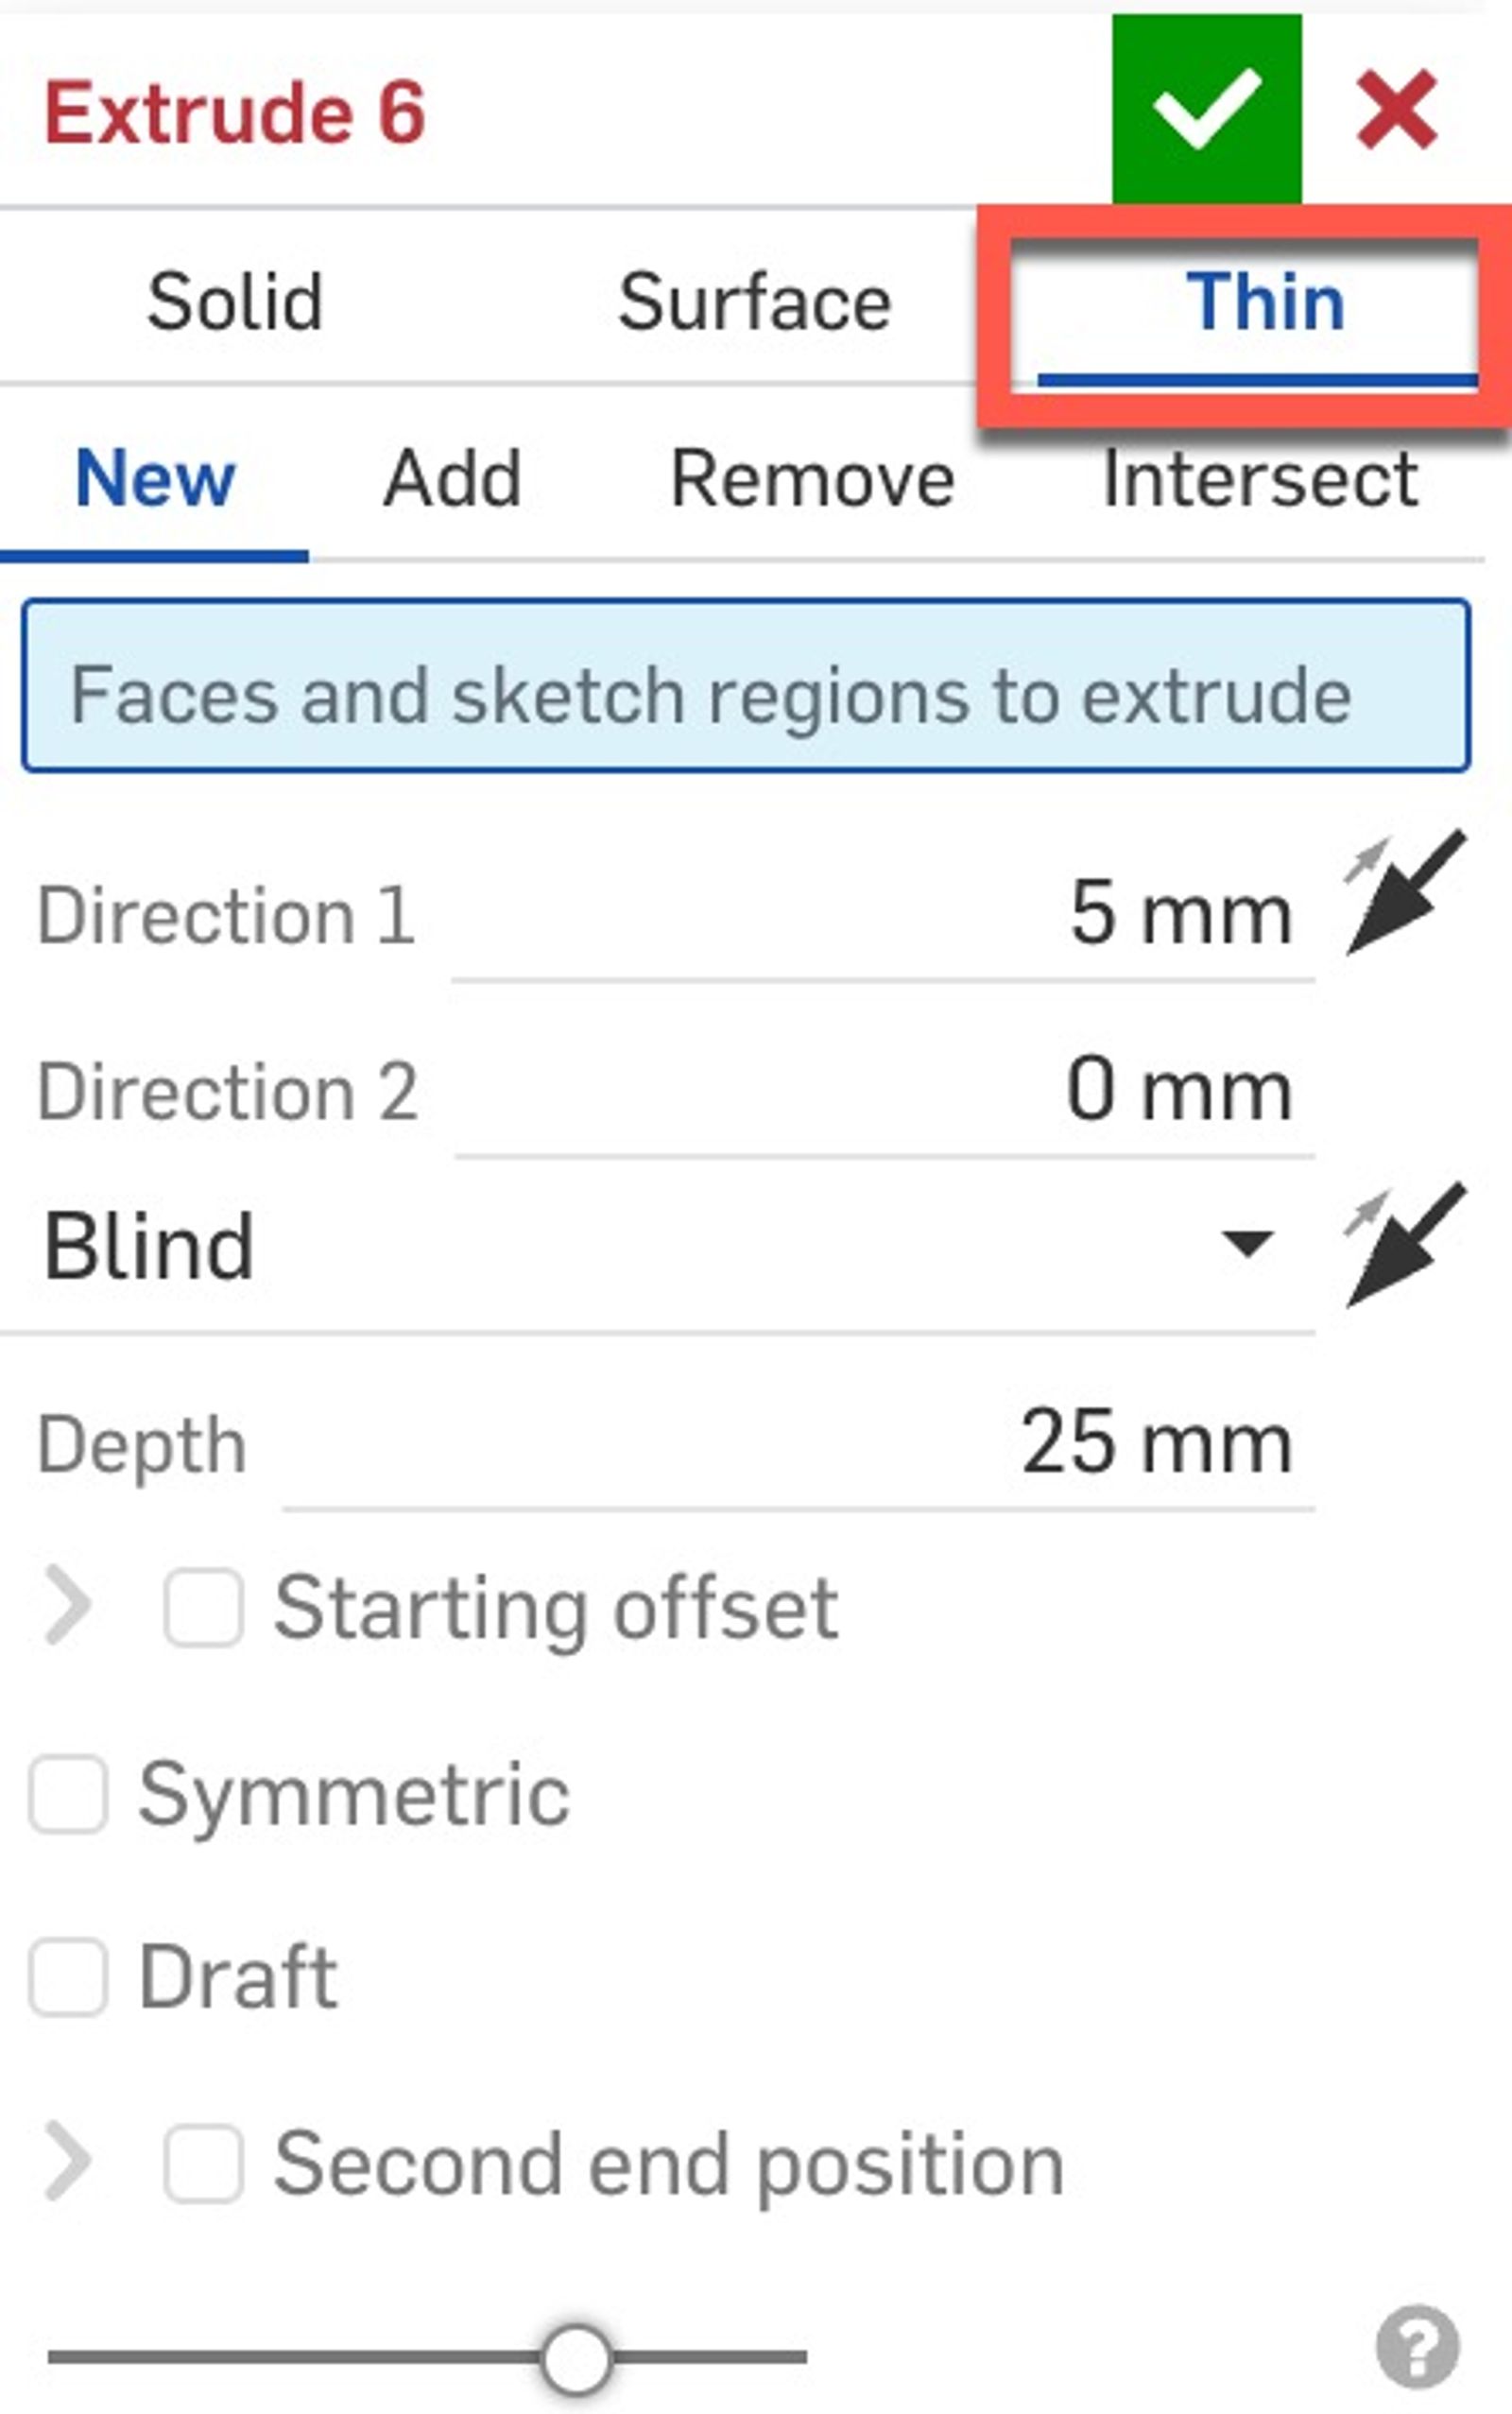Viewport: 1512px width, 2414px height.
Task: Select the Thin extrude type
Action: pyautogui.click(x=1266, y=300)
